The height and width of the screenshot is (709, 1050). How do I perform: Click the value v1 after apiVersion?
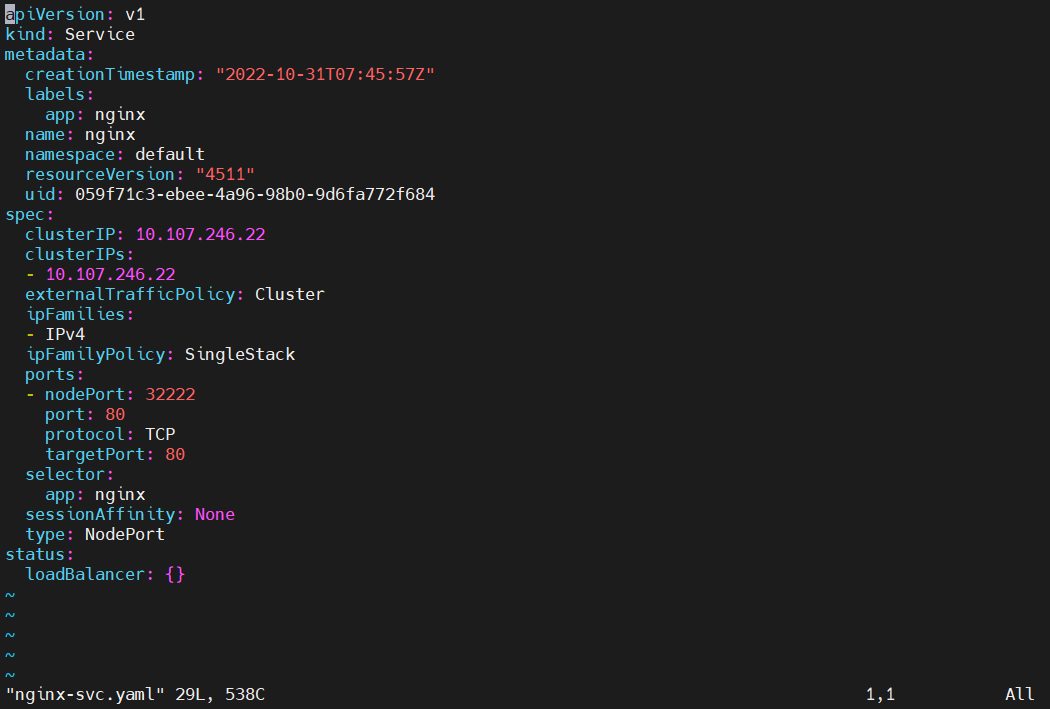tap(135, 14)
